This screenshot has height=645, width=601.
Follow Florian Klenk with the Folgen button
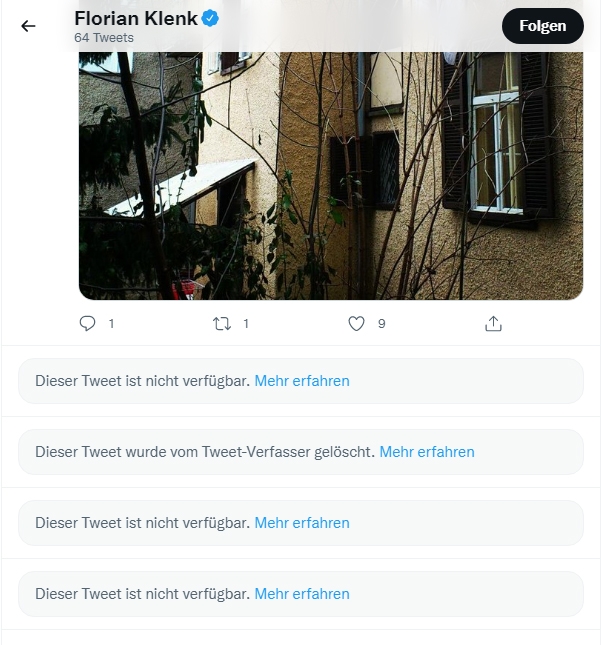pyautogui.click(x=543, y=26)
